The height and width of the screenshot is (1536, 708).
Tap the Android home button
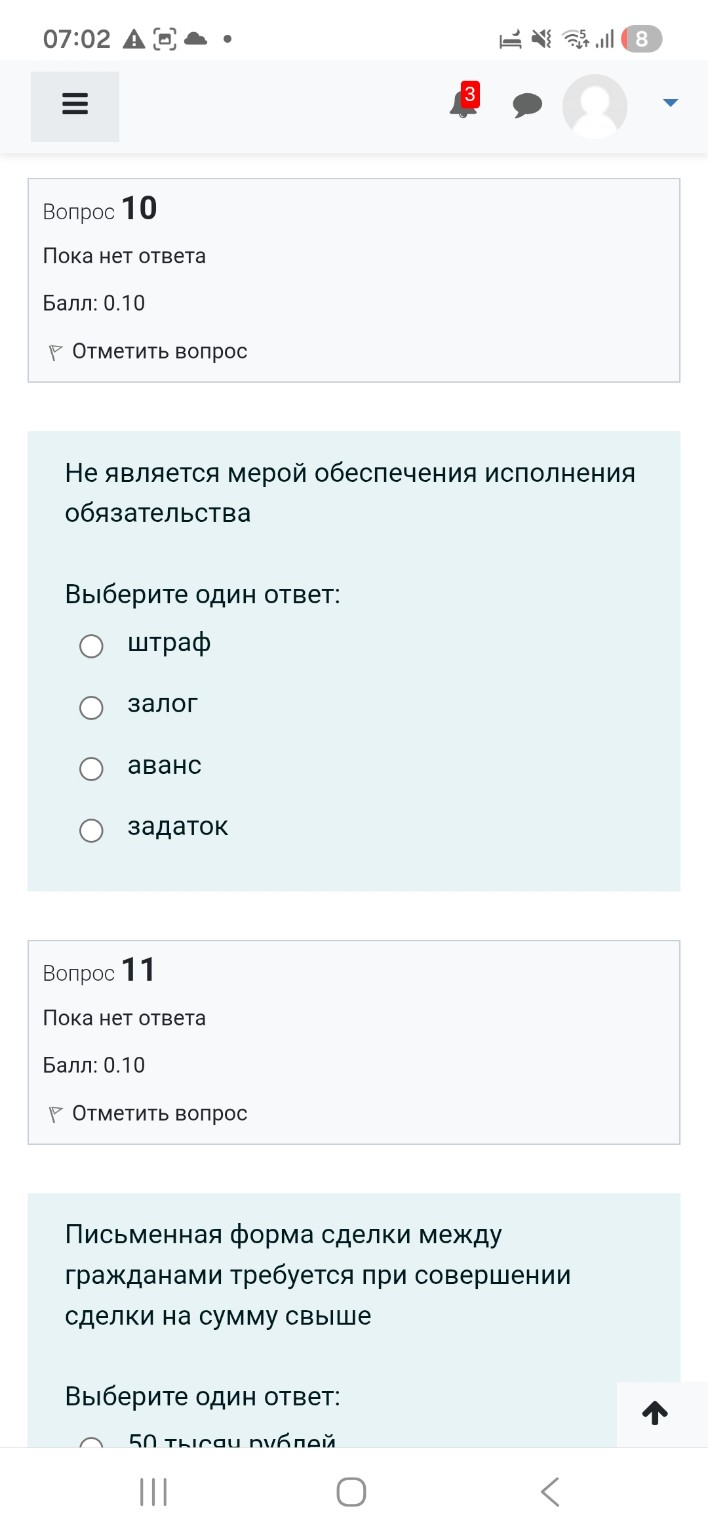[x=350, y=1491]
